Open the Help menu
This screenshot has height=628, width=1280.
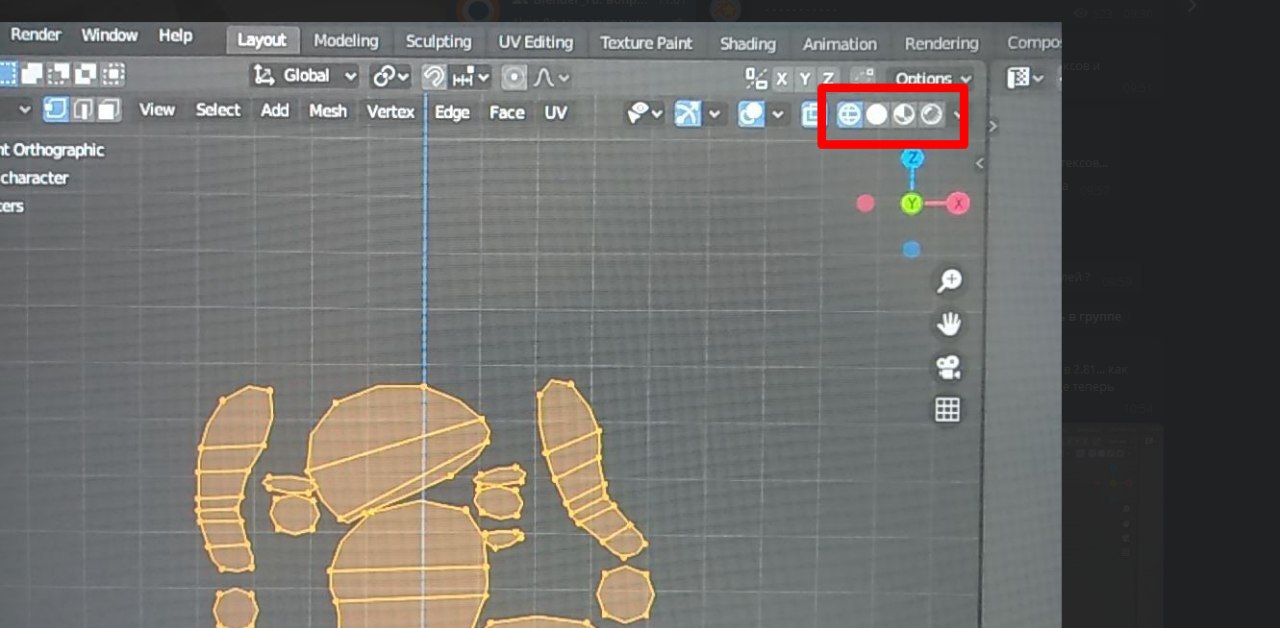(175, 35)
